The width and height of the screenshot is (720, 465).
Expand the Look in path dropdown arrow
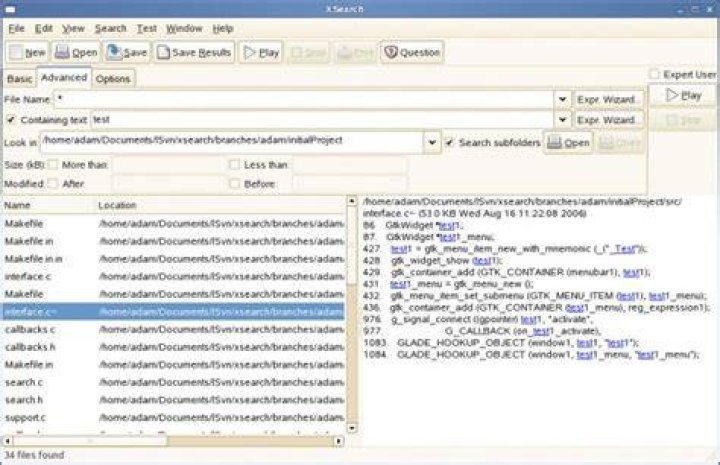432,143
